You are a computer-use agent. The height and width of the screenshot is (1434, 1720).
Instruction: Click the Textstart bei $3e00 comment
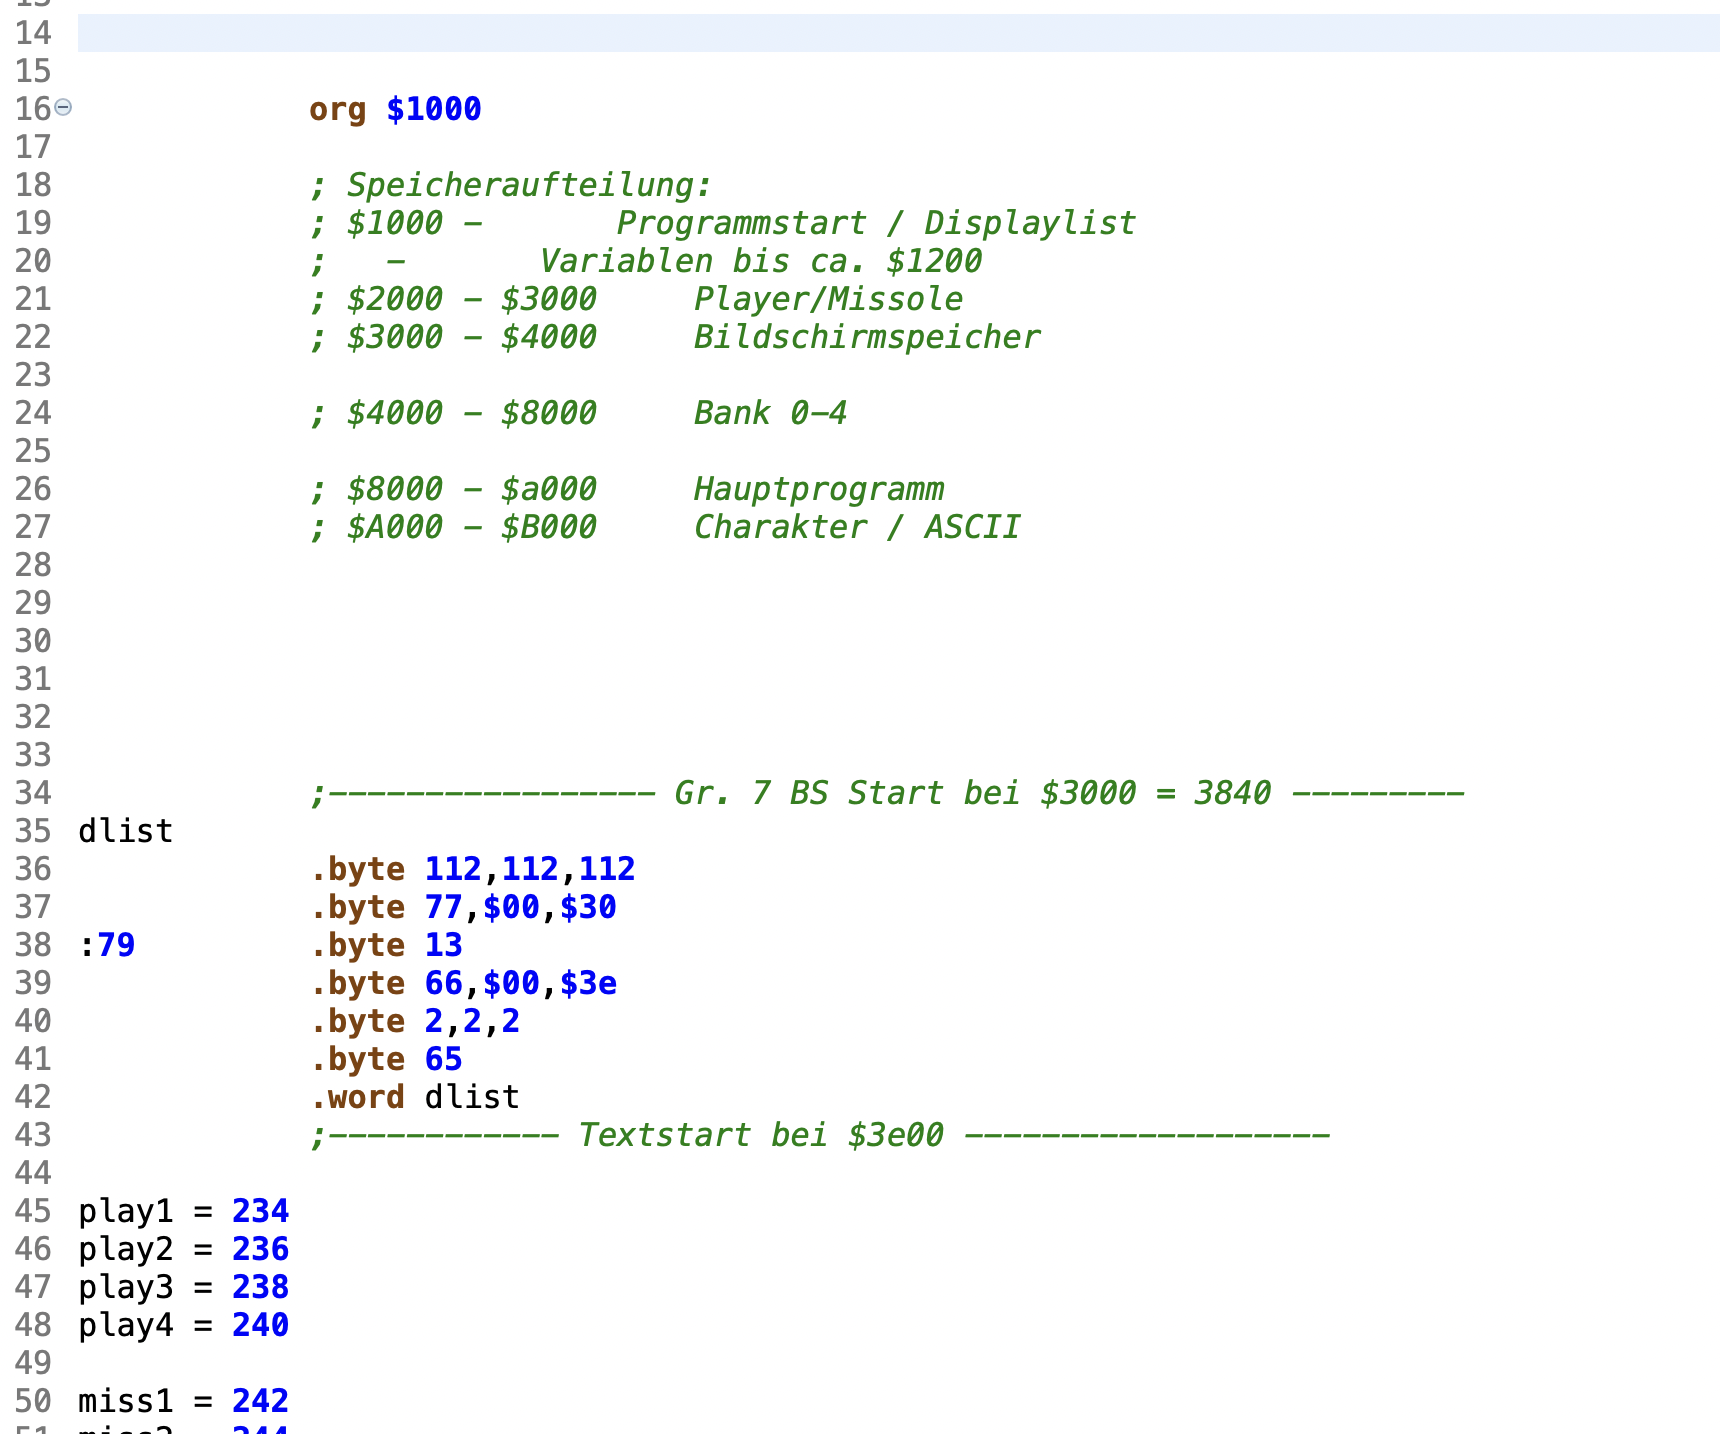(760, 1135)
